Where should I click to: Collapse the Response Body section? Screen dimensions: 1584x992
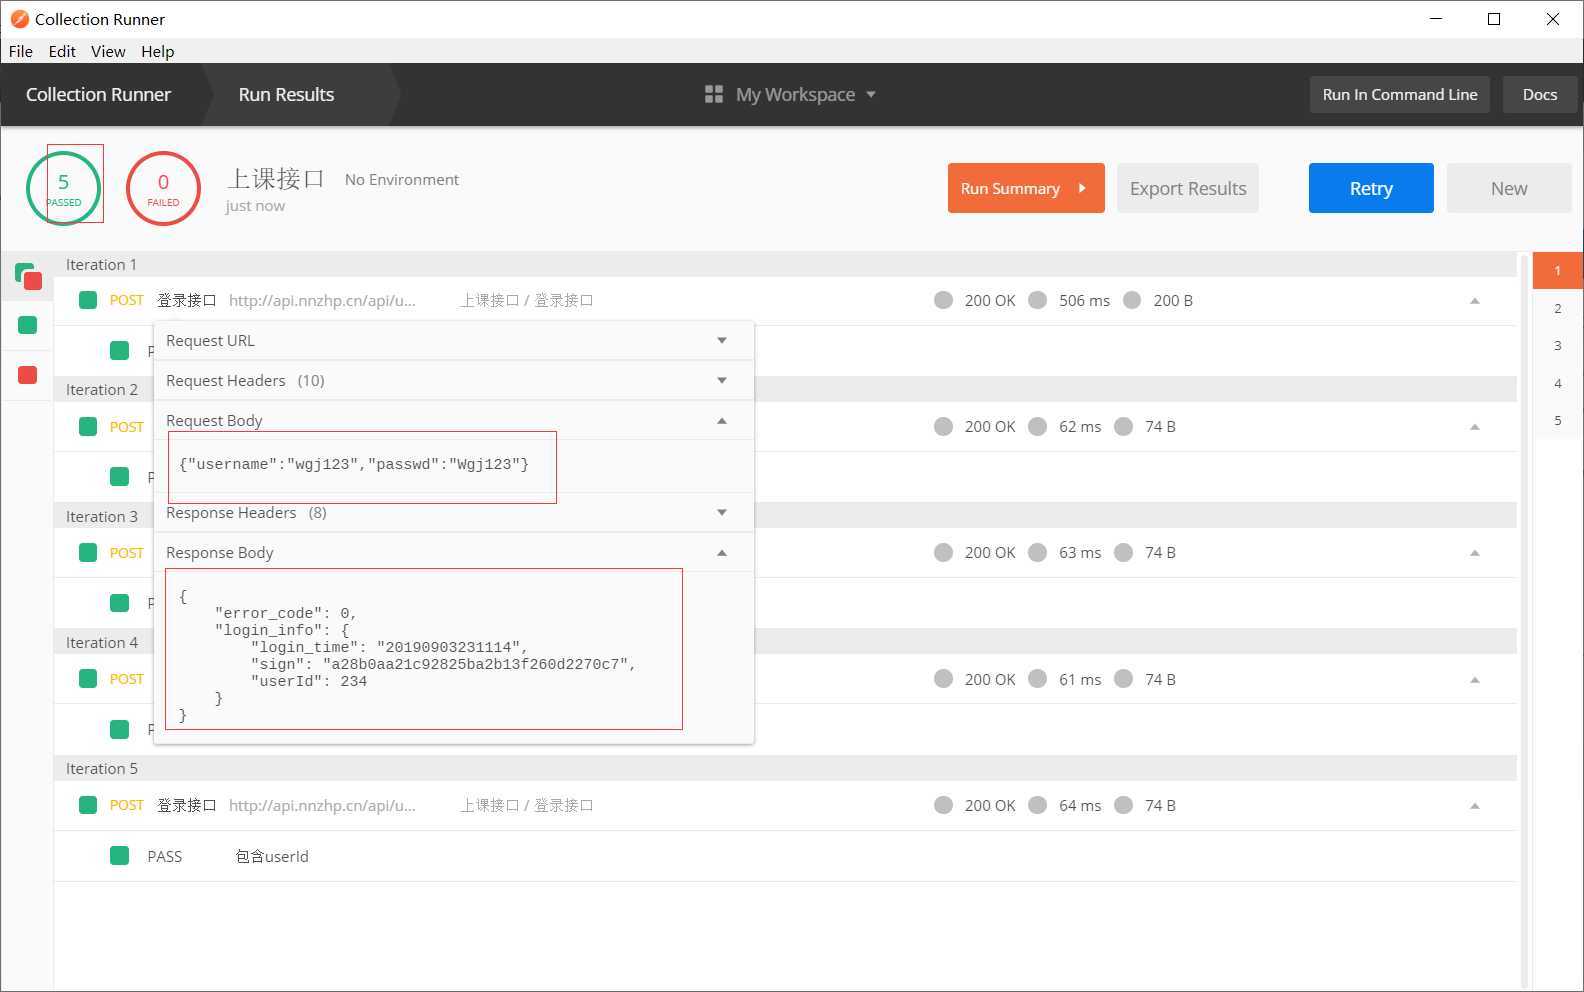click(x=453, y=552)
